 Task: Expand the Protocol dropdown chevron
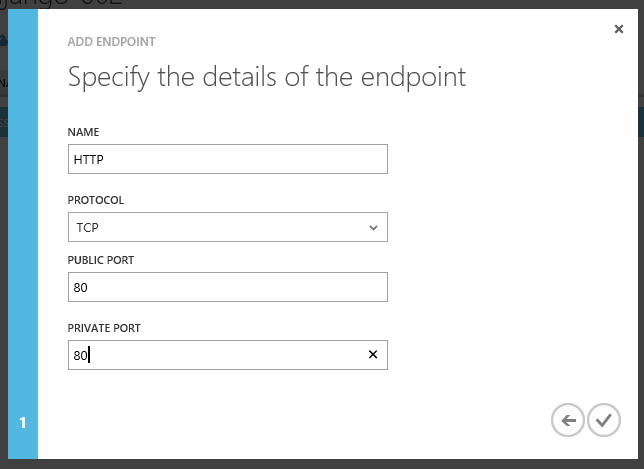(373, 228)
